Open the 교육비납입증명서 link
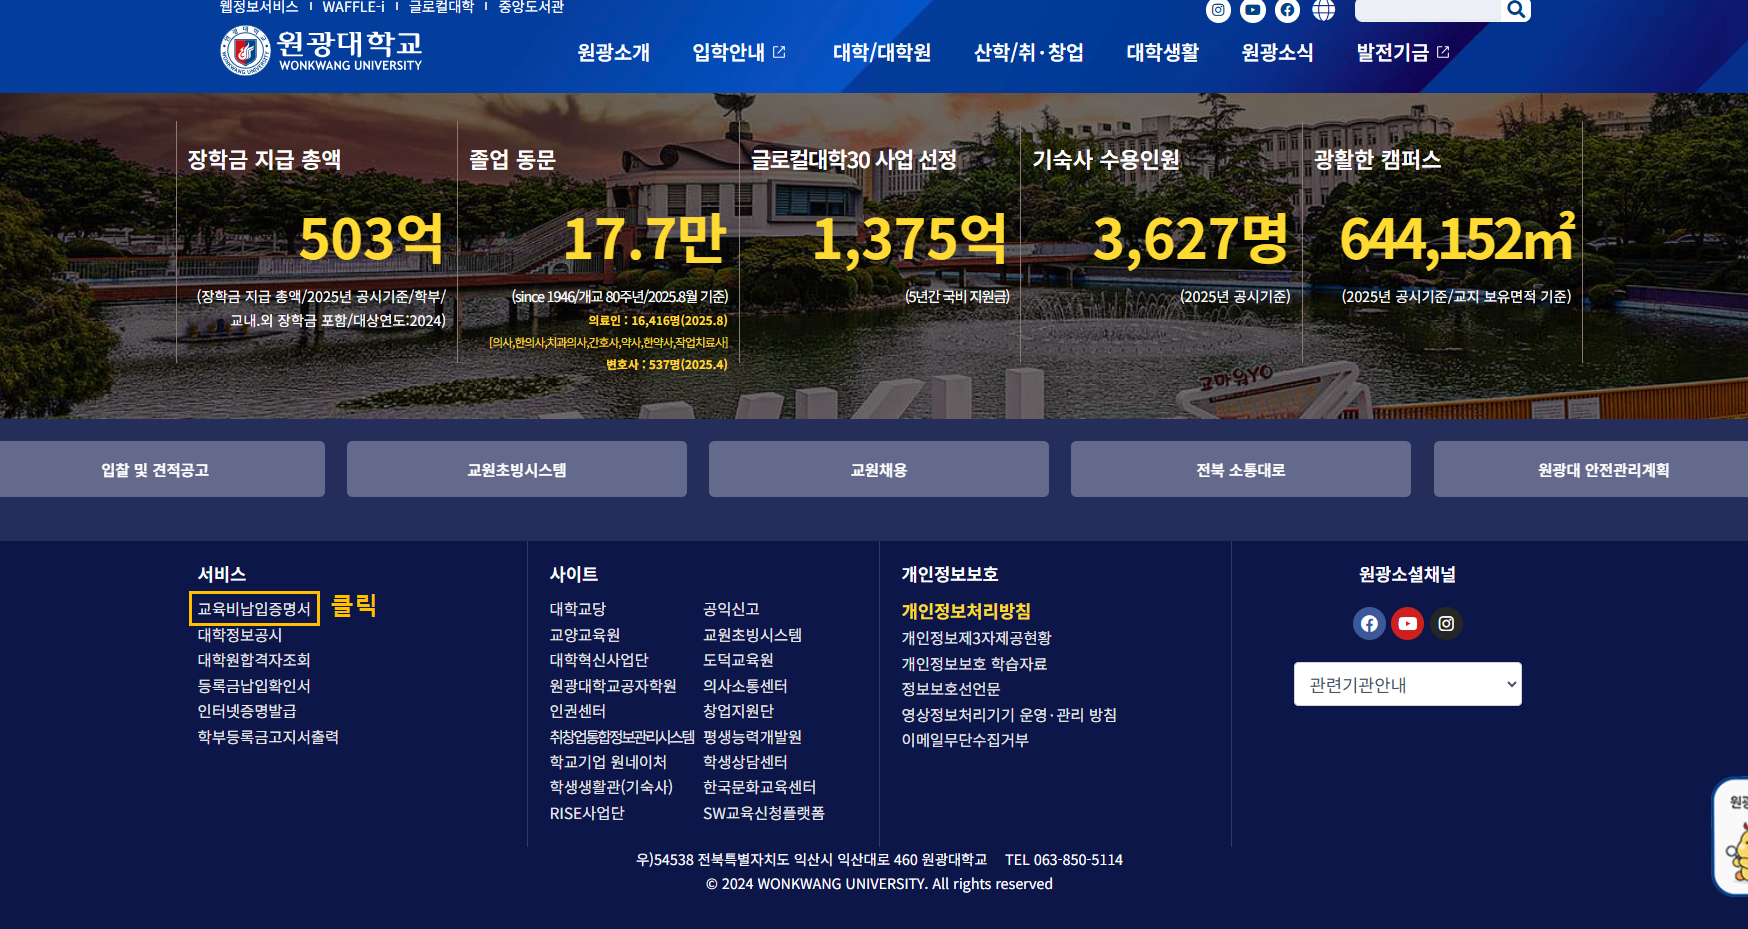Image resolution: width=1748 pixels, height=929 pixels. tap(254, 609)
